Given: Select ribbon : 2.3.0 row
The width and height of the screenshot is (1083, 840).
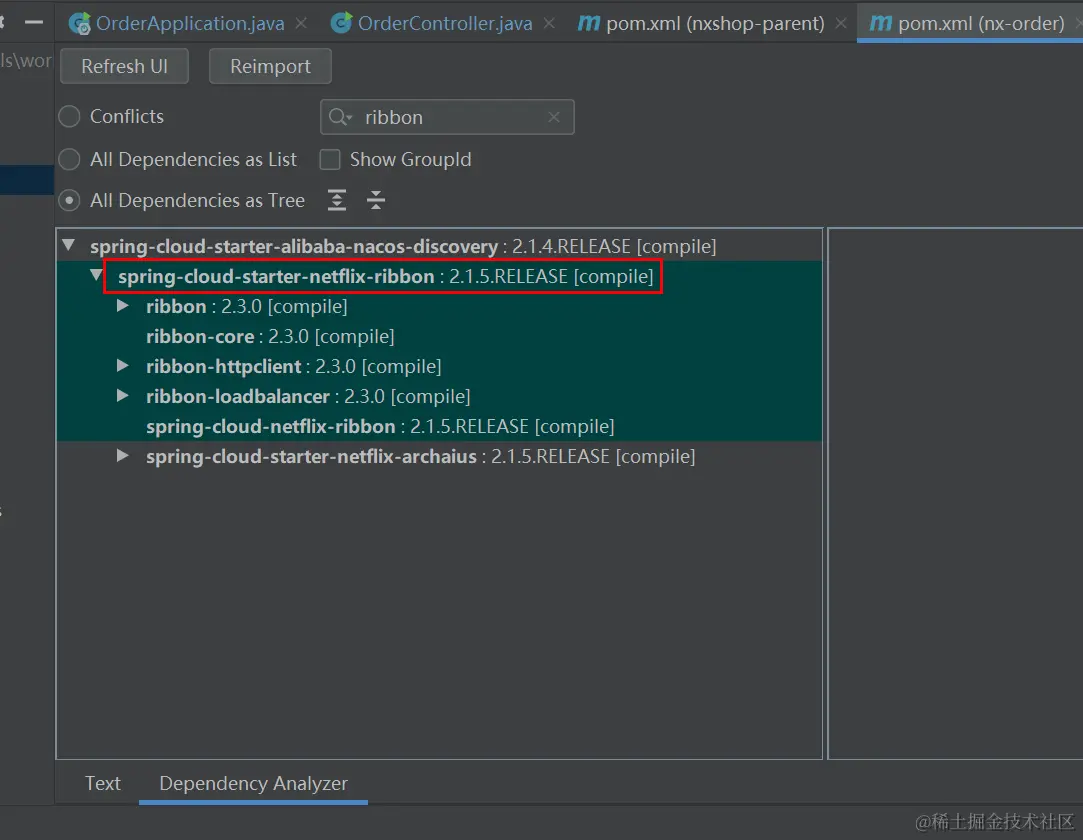Looking at the screenshot, I should coord(439,306).
